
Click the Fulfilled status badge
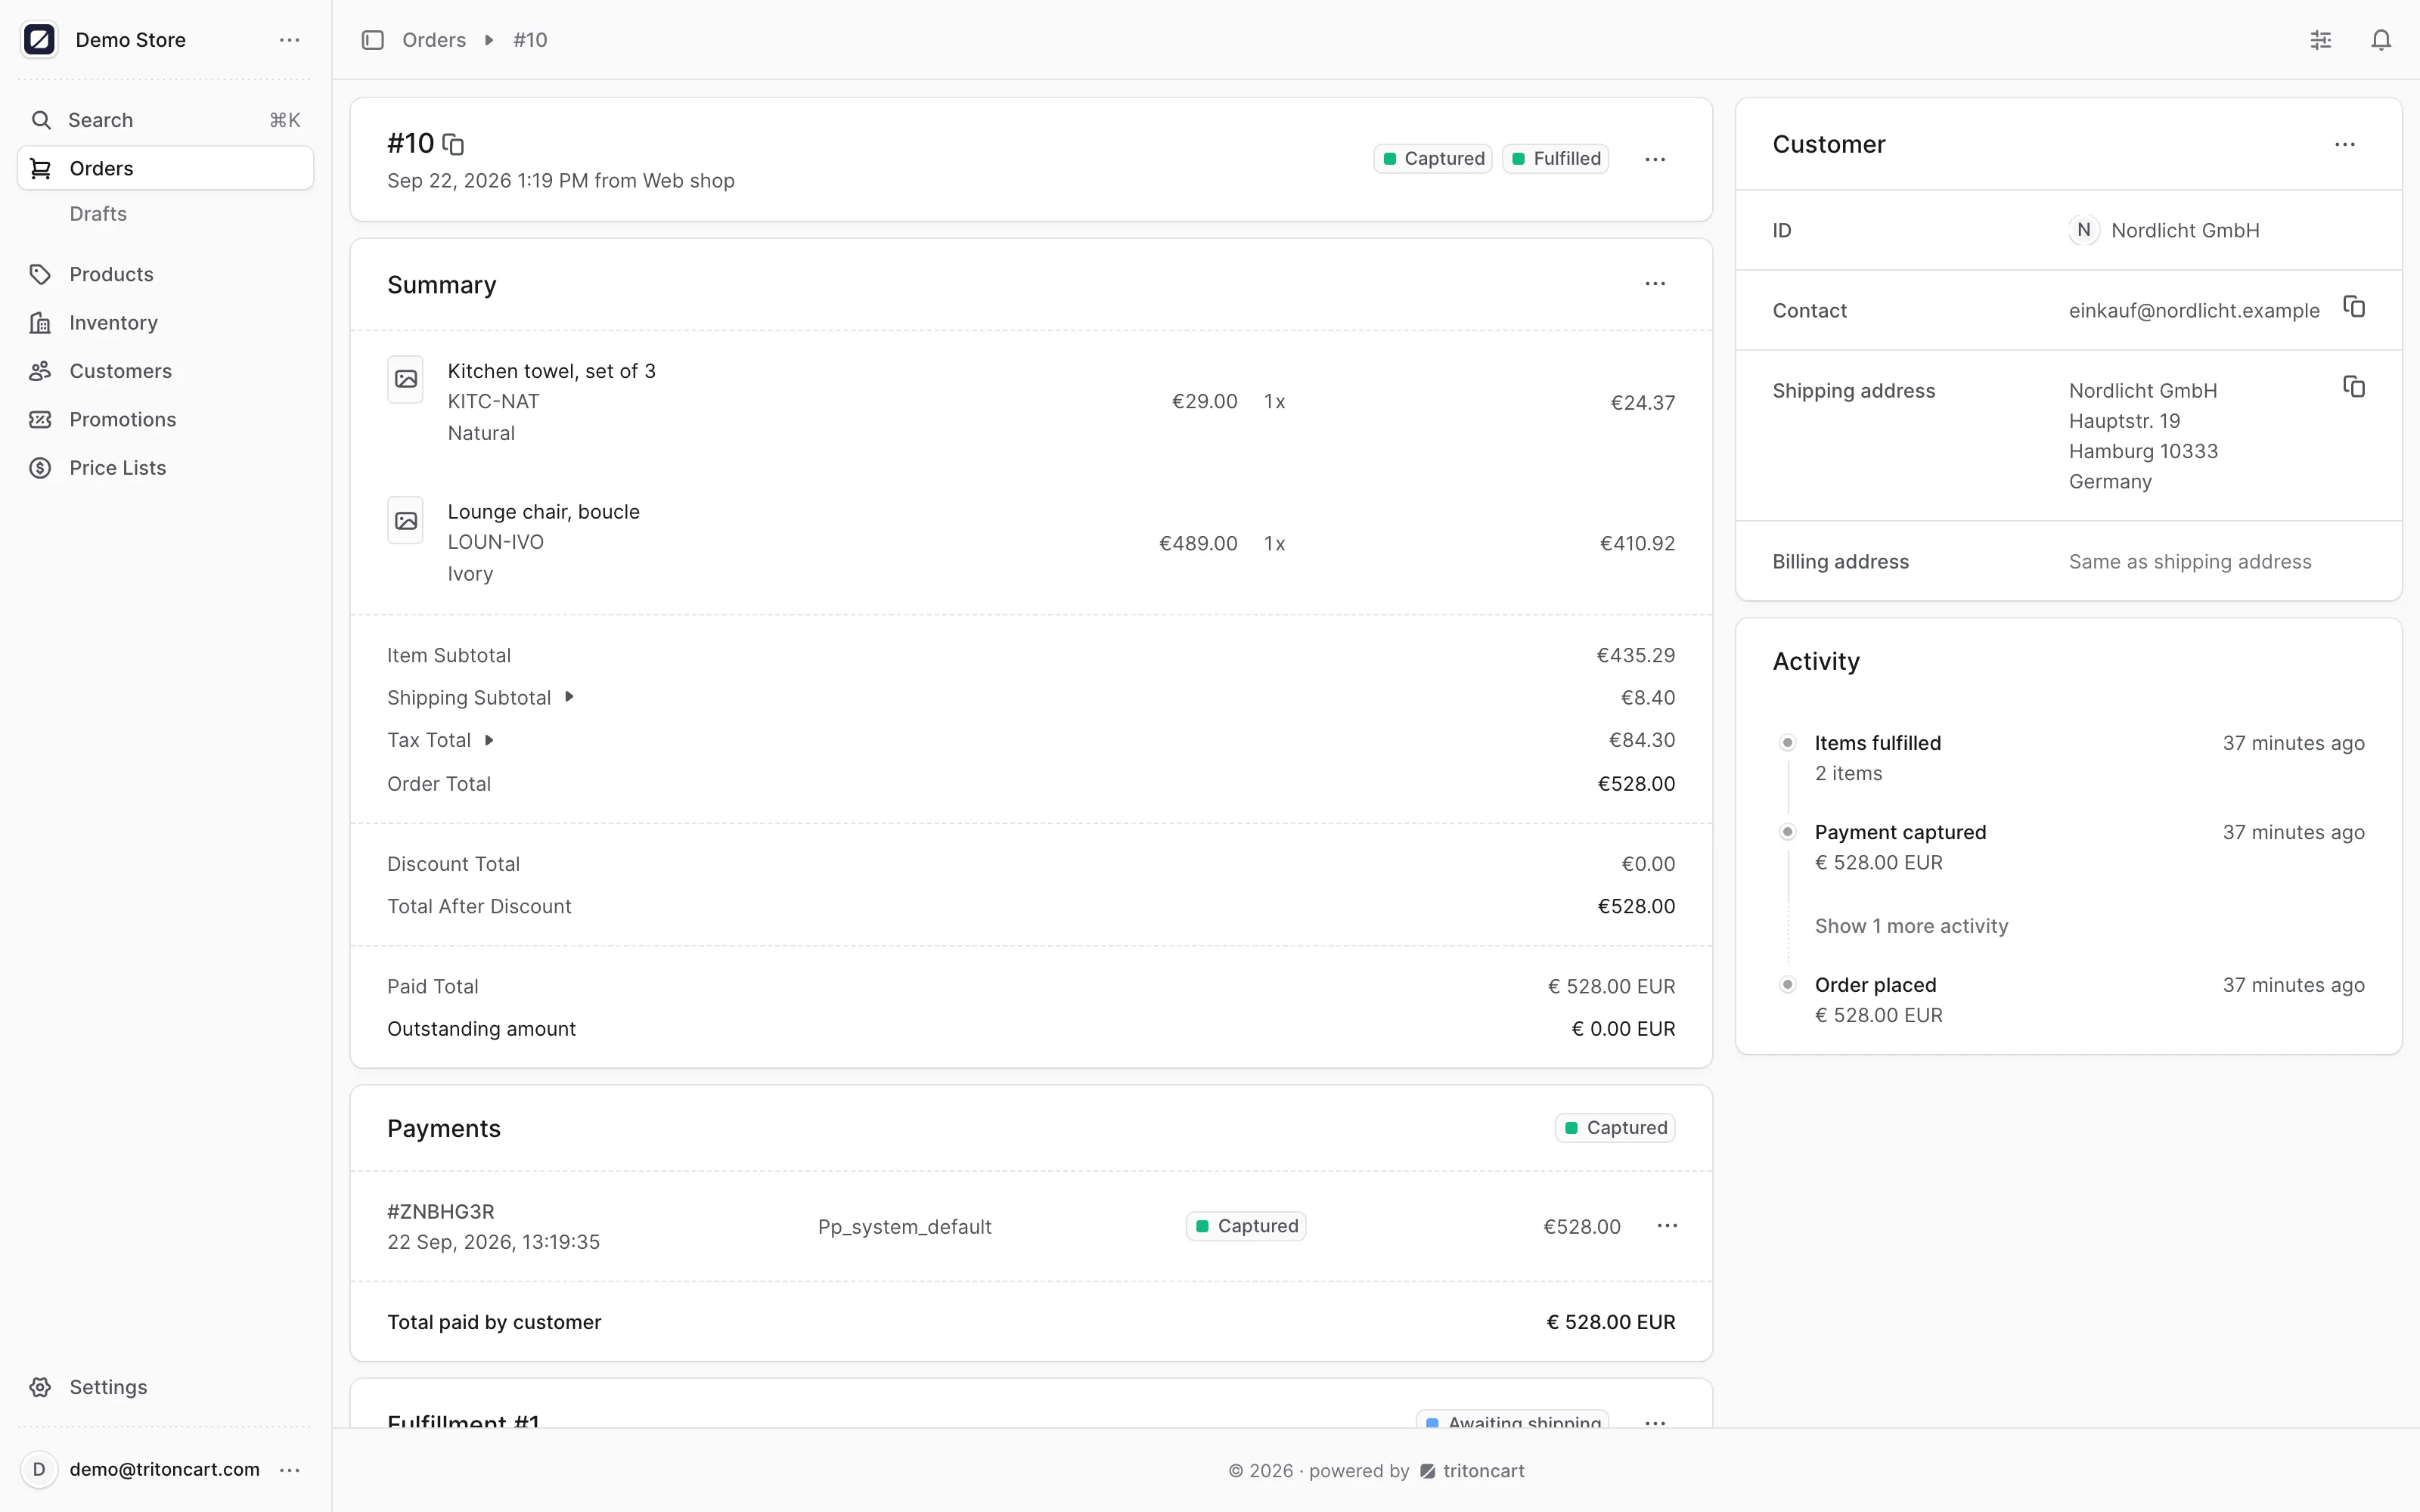pyautogui.click(x=1555, y=159)
